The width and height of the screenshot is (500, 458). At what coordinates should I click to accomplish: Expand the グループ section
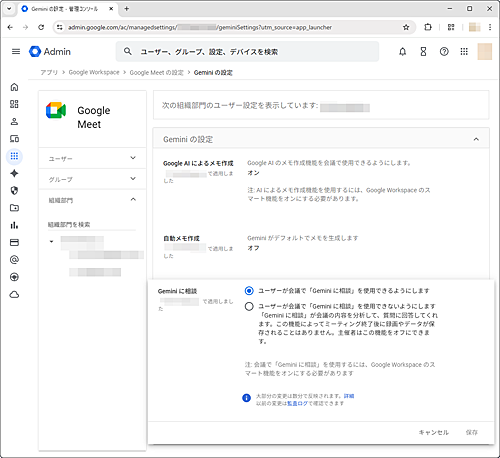[x=92, y=179]
